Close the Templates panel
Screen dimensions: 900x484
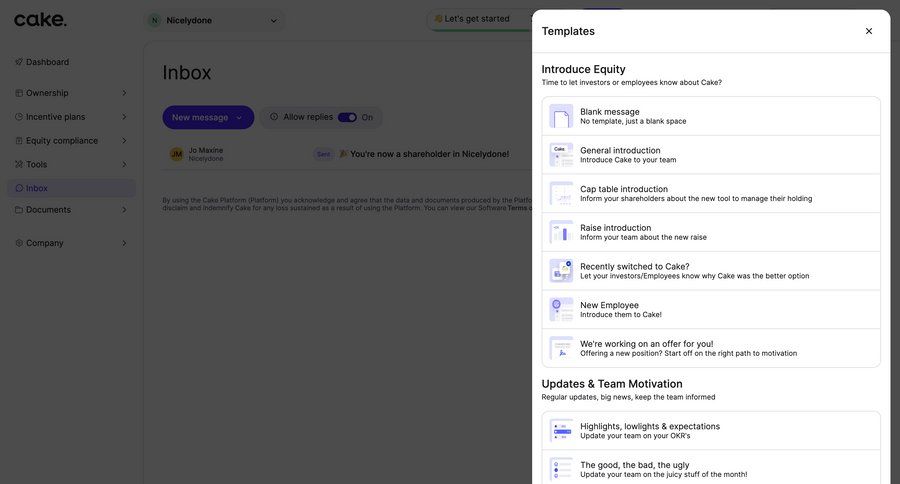(x=868, y=31)
